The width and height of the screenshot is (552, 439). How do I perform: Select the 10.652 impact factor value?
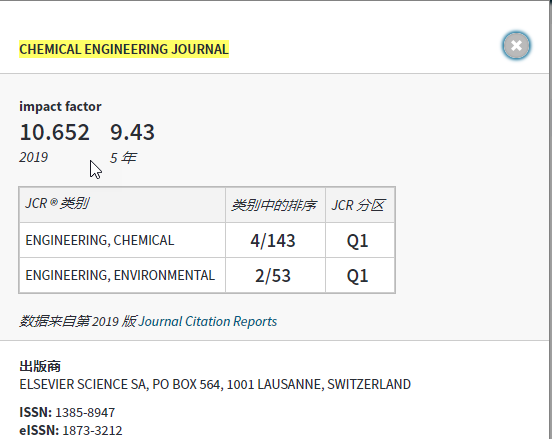[x=55, y=132]
